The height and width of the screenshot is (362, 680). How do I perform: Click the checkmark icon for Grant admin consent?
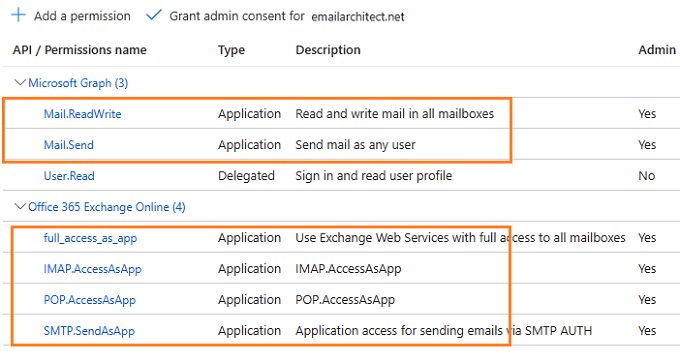click(154, 15)
